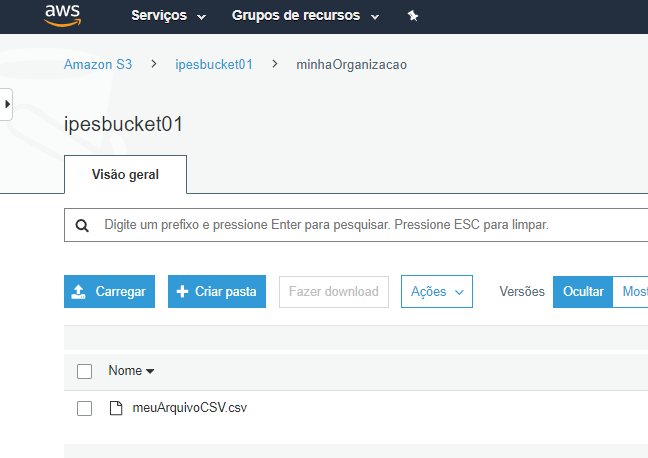Expand the Ações dropdown
The width and height of the screenshot is (648, 458).
point(436,292)
